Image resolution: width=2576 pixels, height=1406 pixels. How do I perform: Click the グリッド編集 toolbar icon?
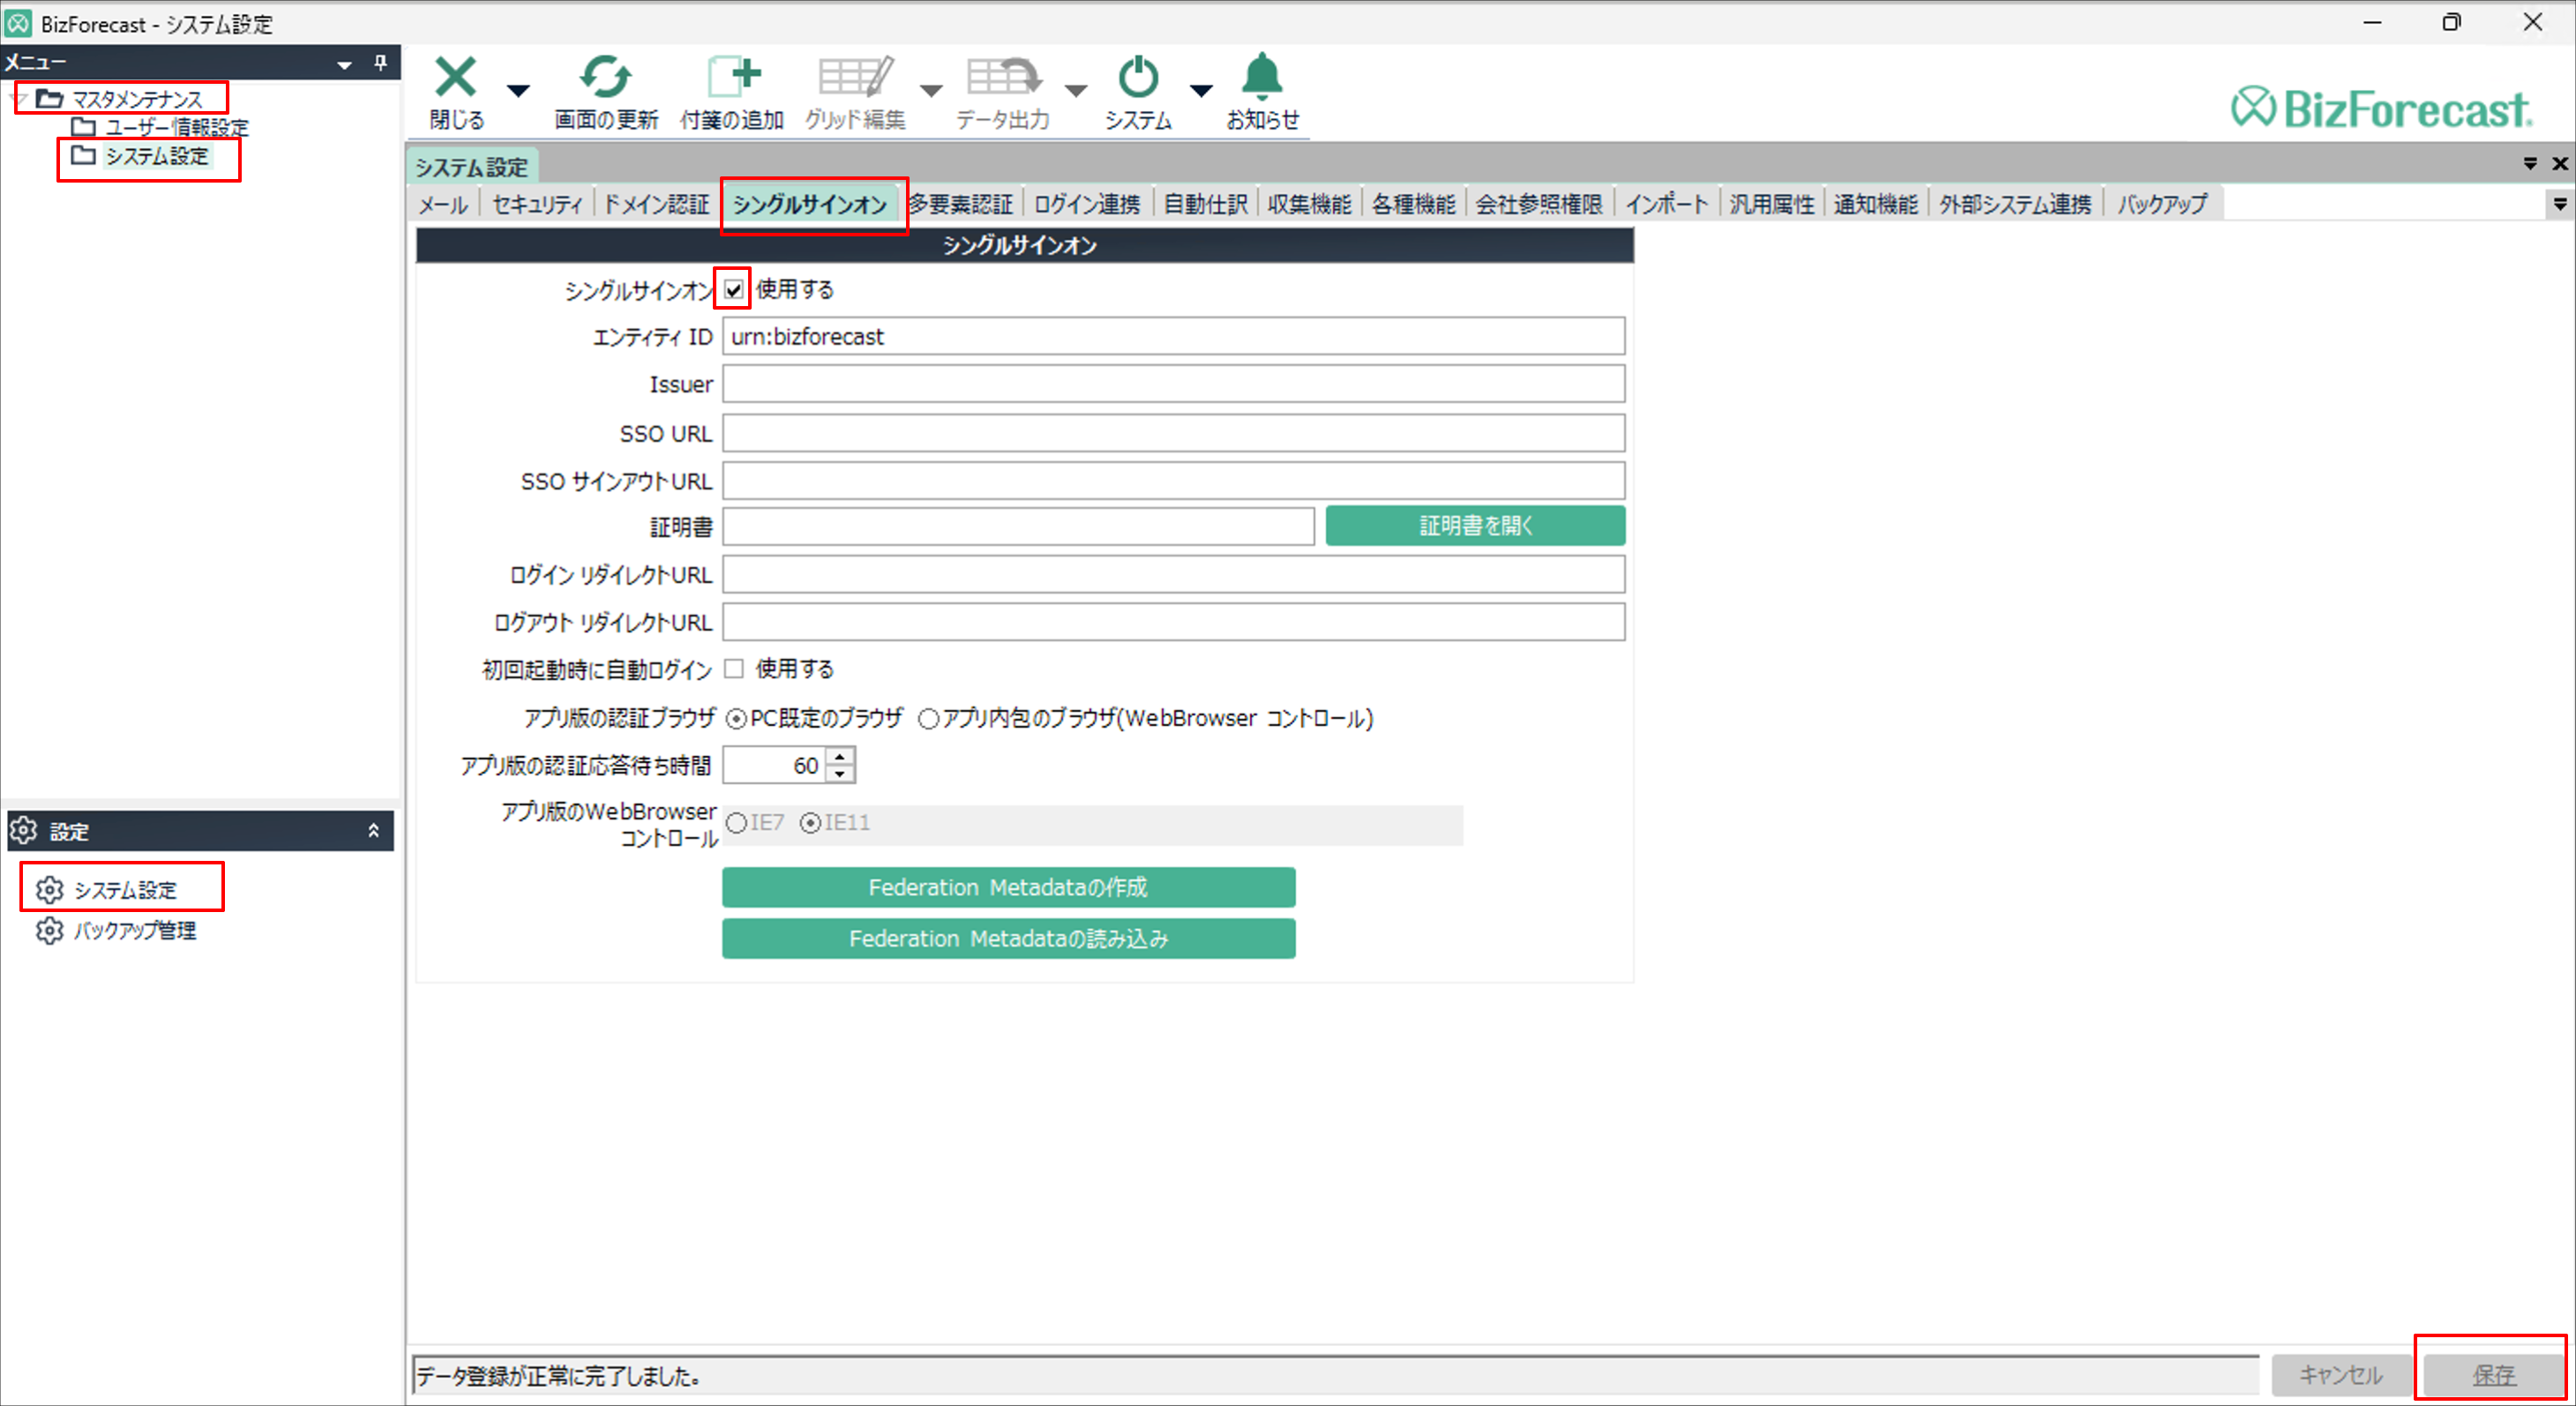pos(855,78)
